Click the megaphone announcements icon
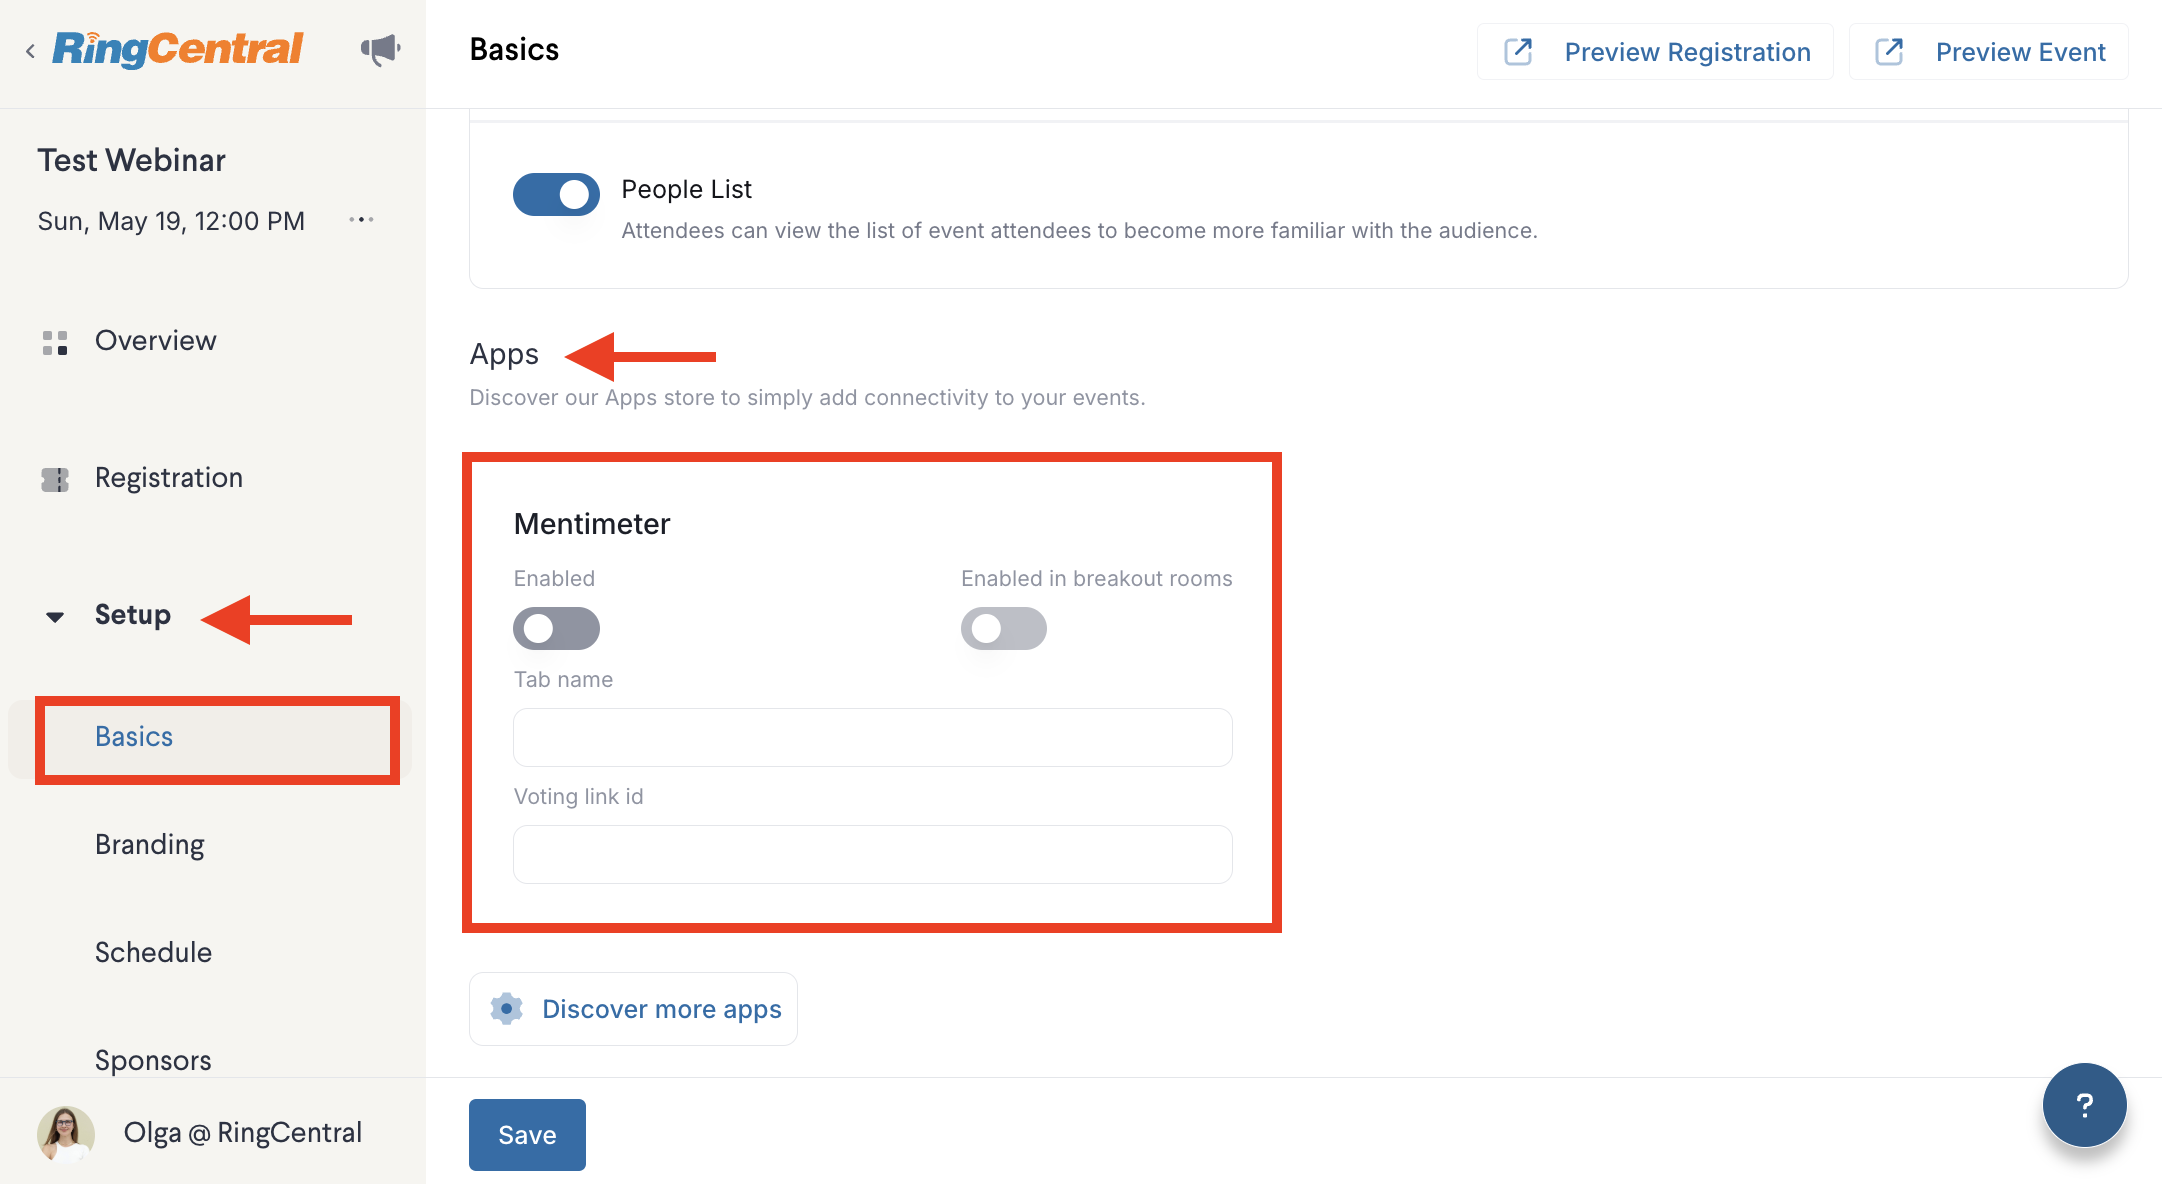The image size is (2162, 1184). click(x=380, y=49)
